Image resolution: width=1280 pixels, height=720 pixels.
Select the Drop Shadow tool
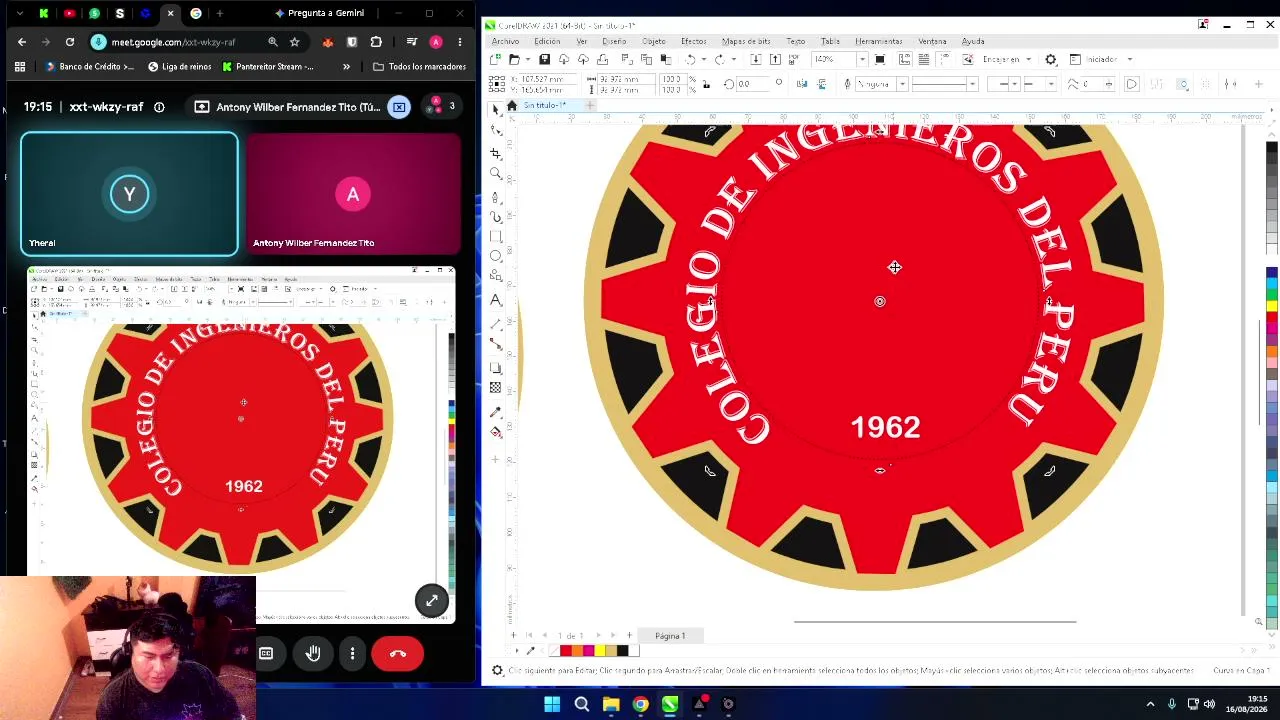coord(496,368)
